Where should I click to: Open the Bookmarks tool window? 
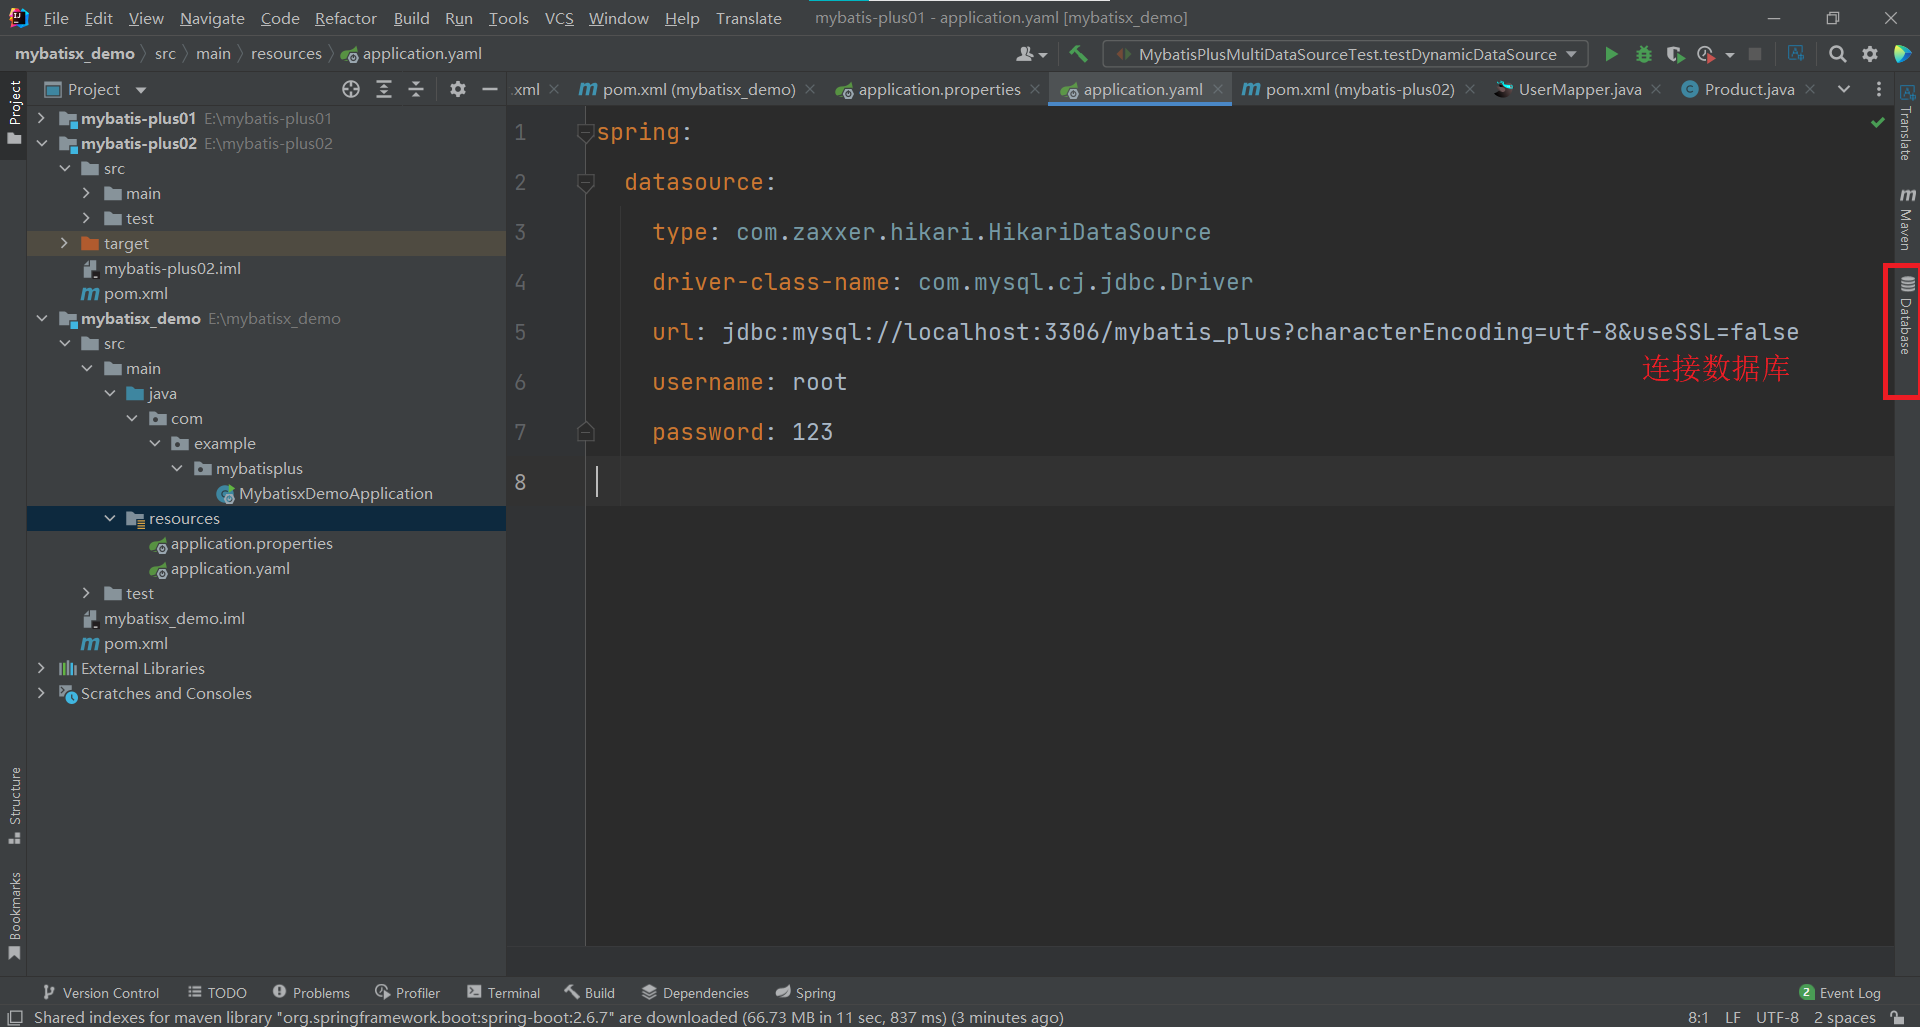(x=14, y=915)
